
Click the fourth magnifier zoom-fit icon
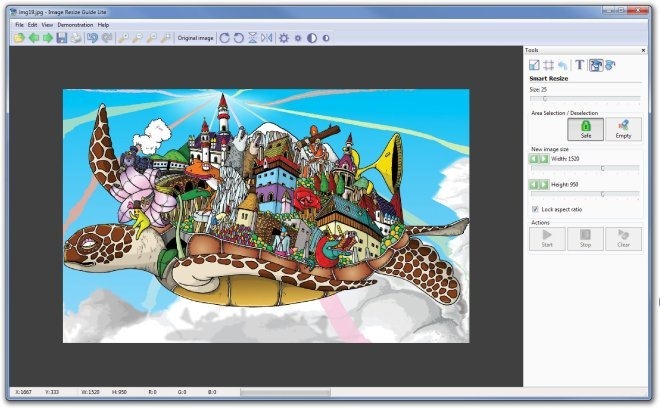tap(166, 38)
